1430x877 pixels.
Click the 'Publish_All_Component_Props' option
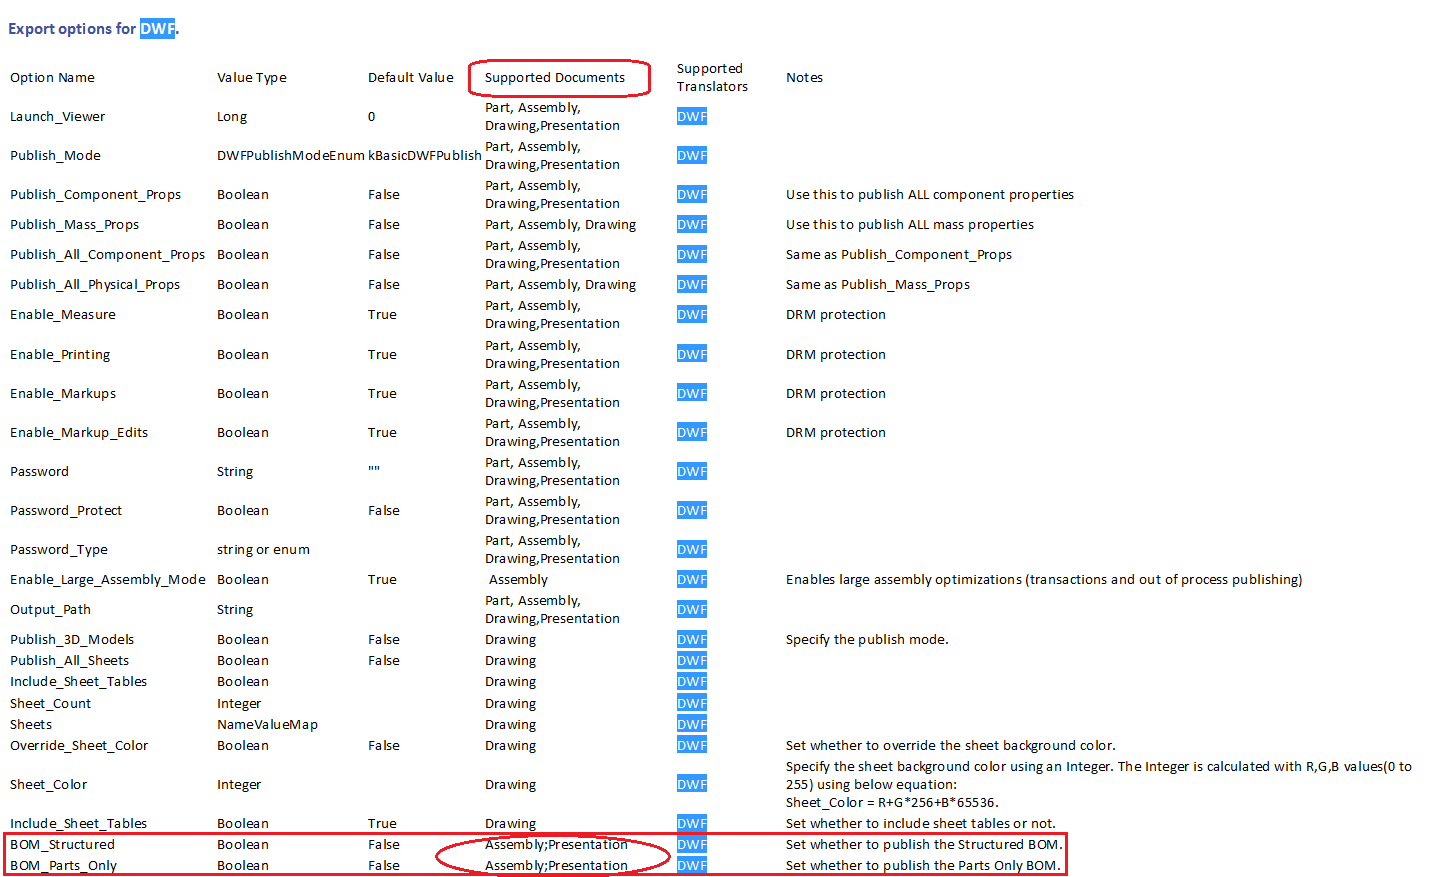[x=107, y=255]
